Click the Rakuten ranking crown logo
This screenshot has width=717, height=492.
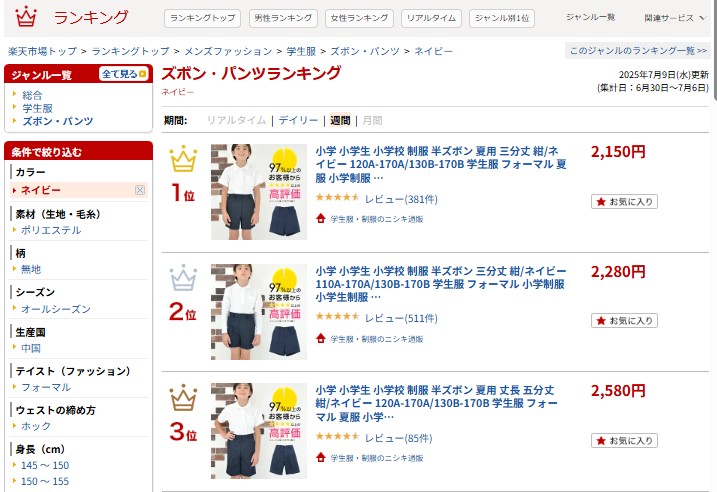[x=26, y=16]
